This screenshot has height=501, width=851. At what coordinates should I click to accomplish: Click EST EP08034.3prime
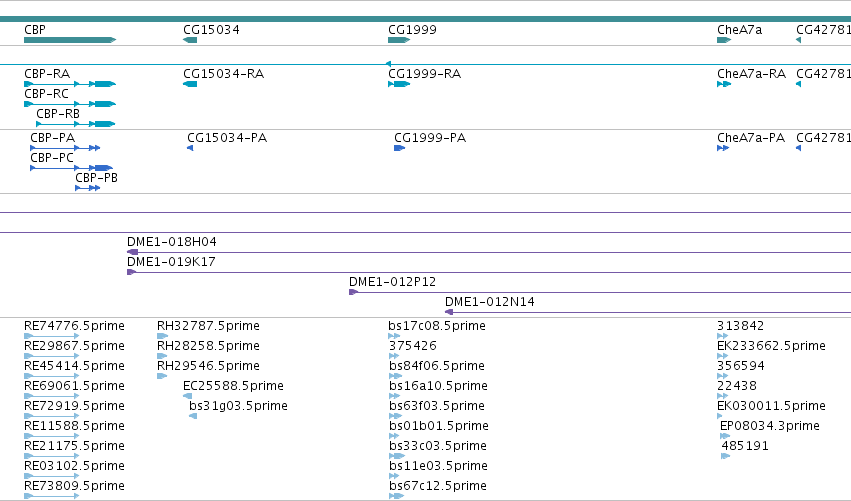coord(770,427)
